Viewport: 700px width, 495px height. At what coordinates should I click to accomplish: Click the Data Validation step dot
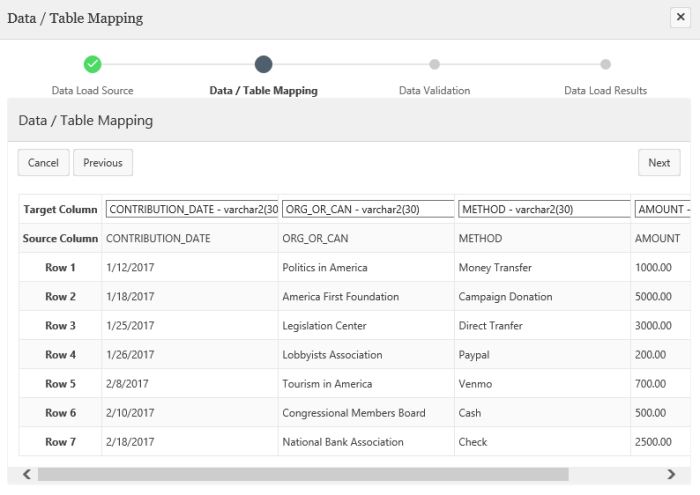pos(434,64)
